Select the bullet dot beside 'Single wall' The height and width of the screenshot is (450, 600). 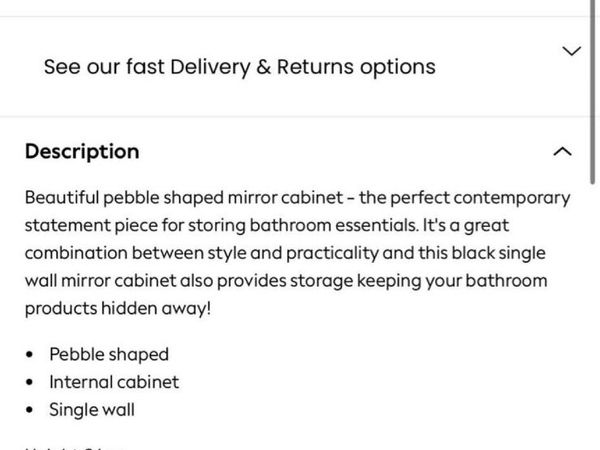(x=30, y=411)
